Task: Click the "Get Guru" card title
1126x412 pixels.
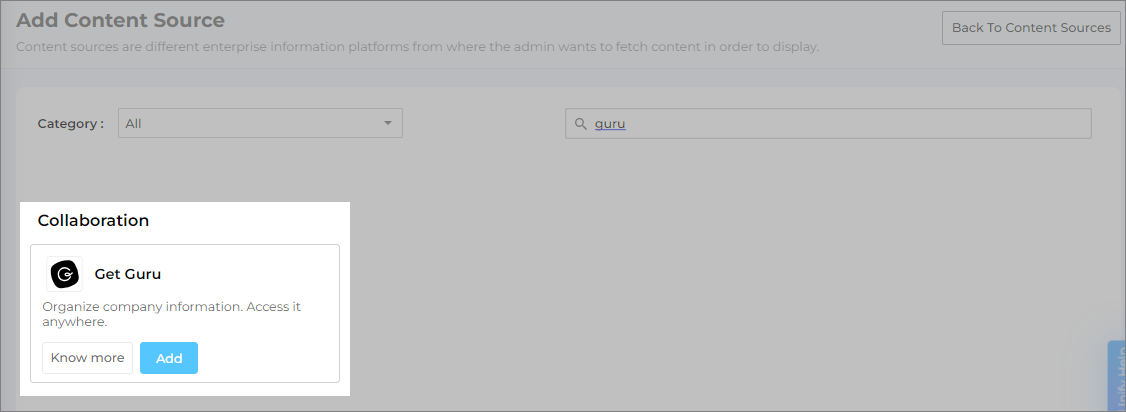Action: tap(128, 274)
